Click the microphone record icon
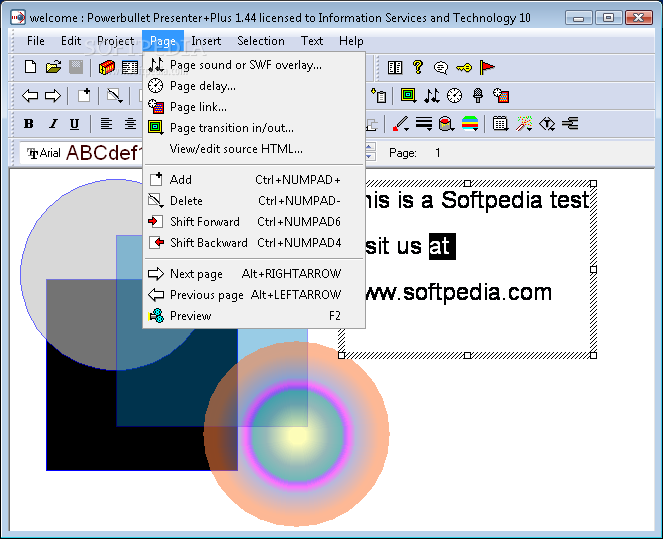 coord(478,96)
